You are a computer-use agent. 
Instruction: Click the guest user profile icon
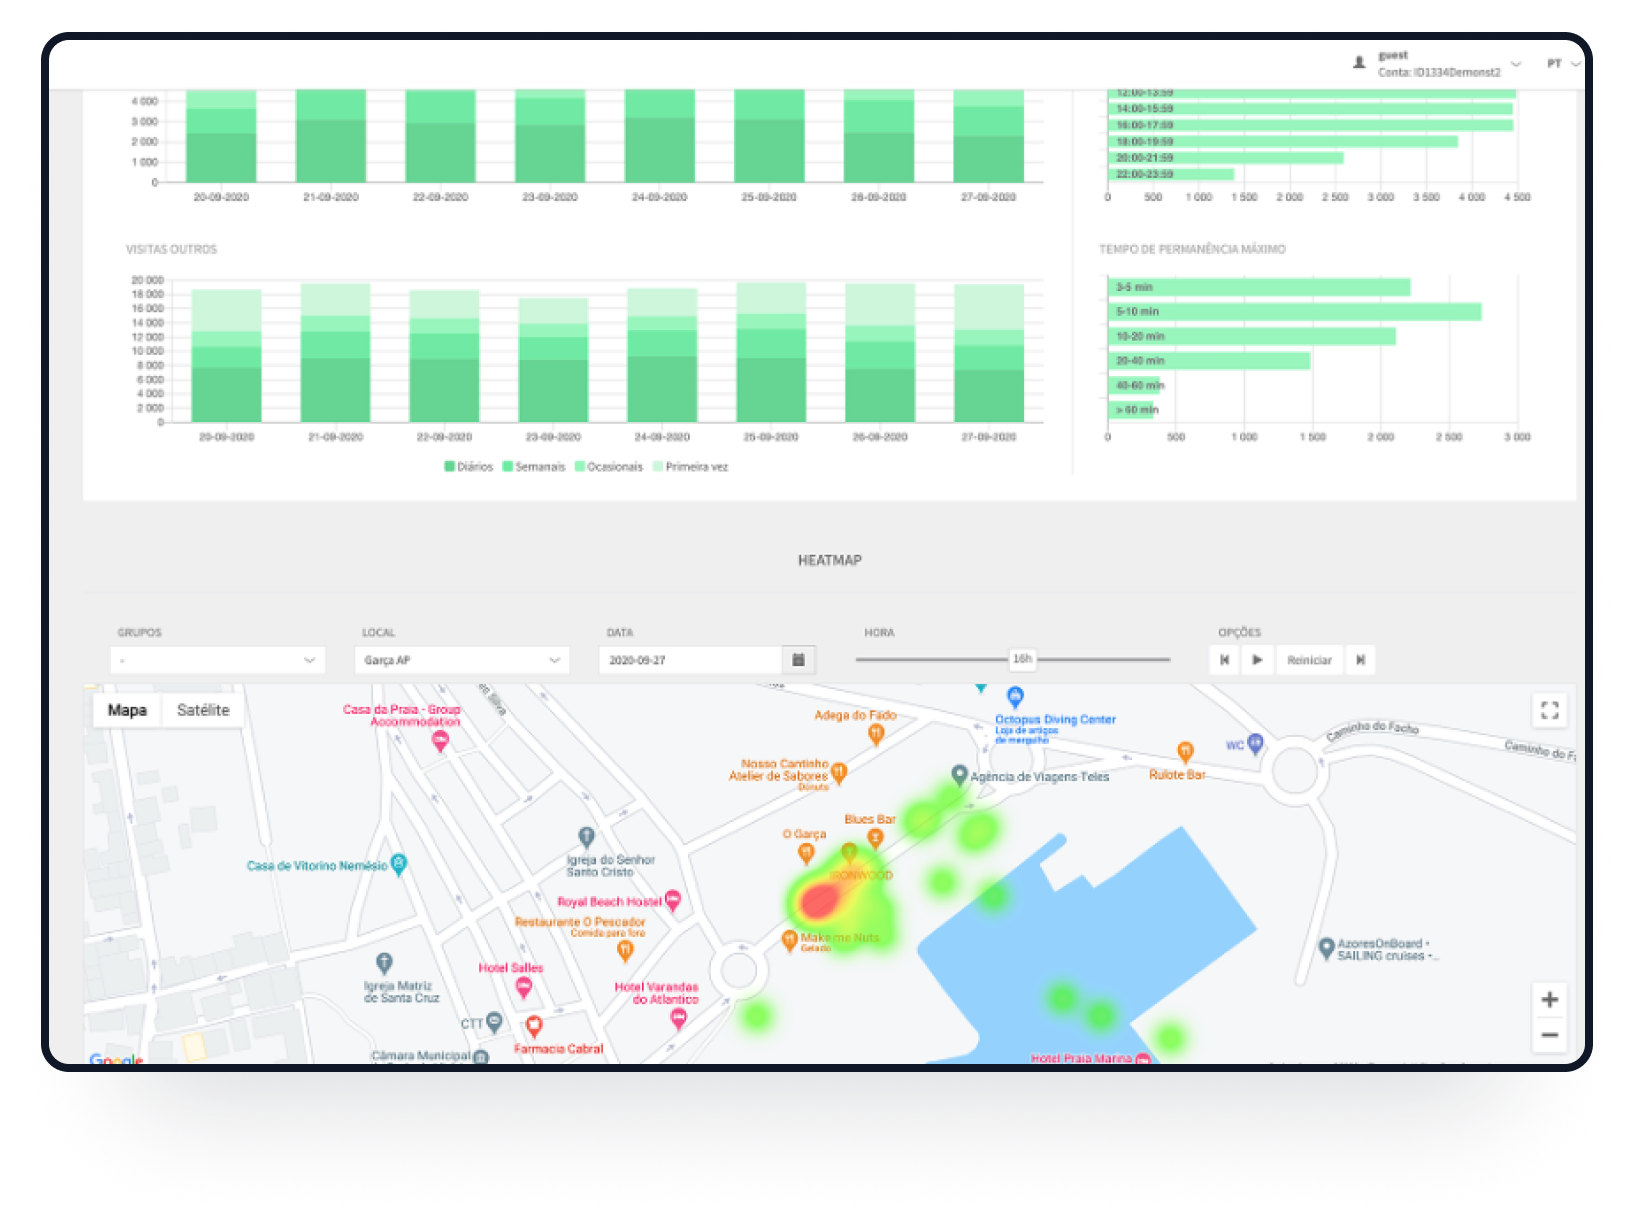point(1359,63)
